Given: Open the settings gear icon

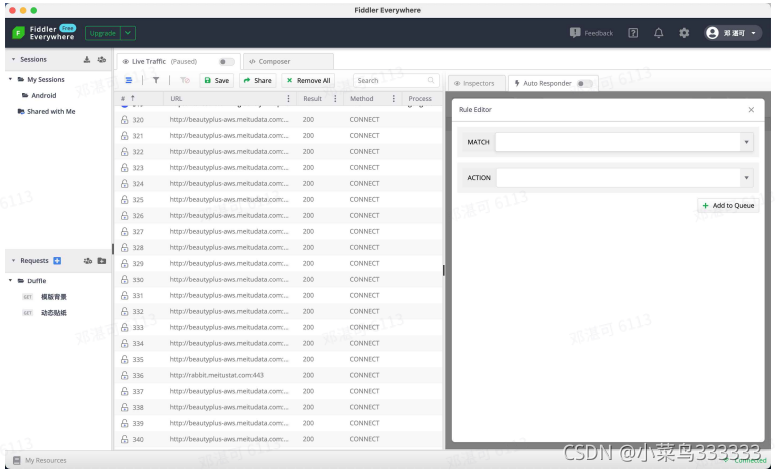Looking at the screenshot, I should (x=684, y=33).
